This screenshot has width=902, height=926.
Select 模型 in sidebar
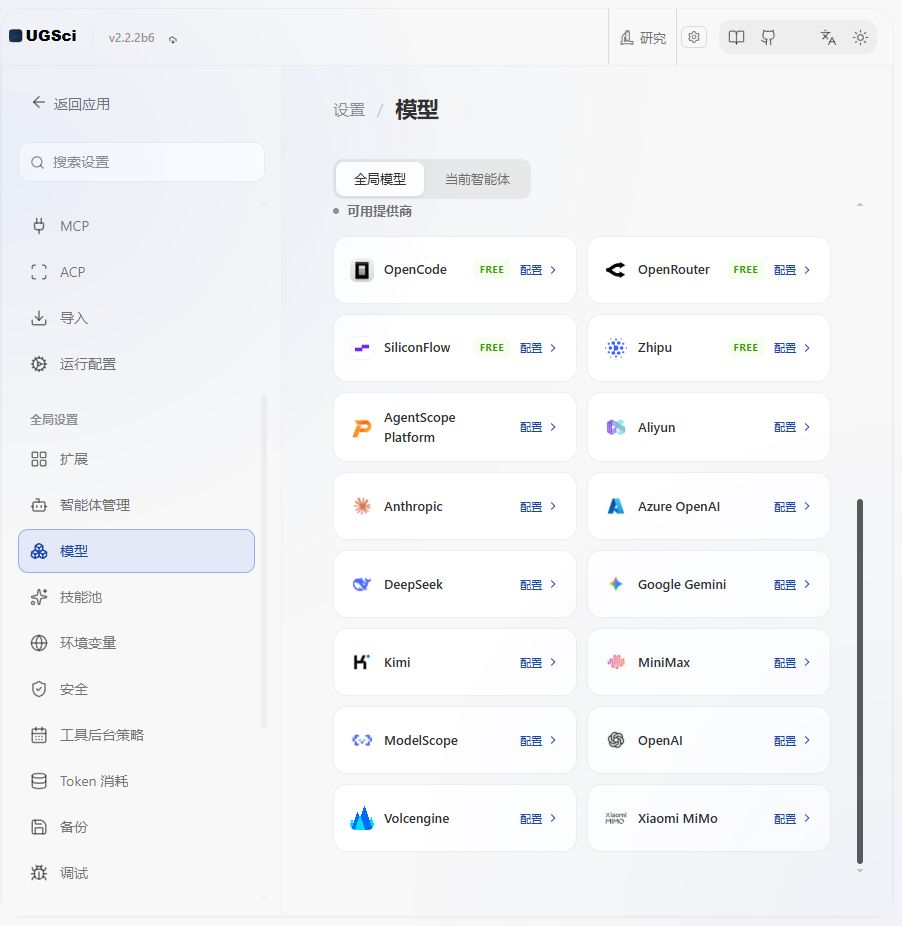[136, 551]
